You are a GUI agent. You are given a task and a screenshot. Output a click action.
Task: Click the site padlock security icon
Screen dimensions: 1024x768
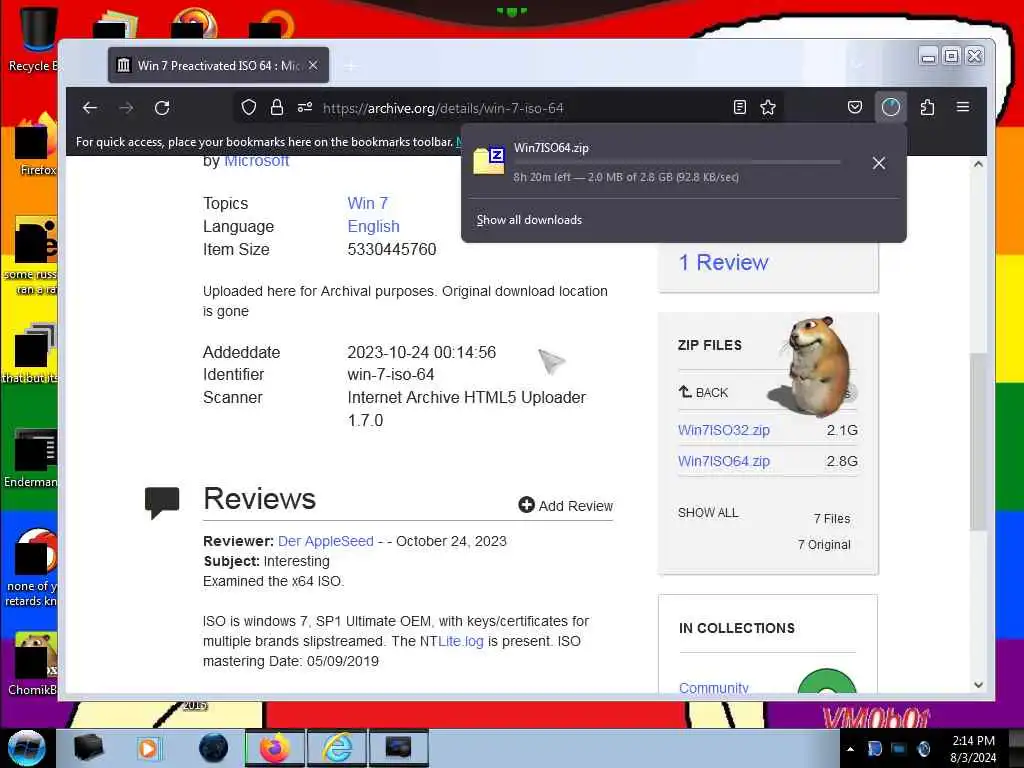tap(277, 108)
